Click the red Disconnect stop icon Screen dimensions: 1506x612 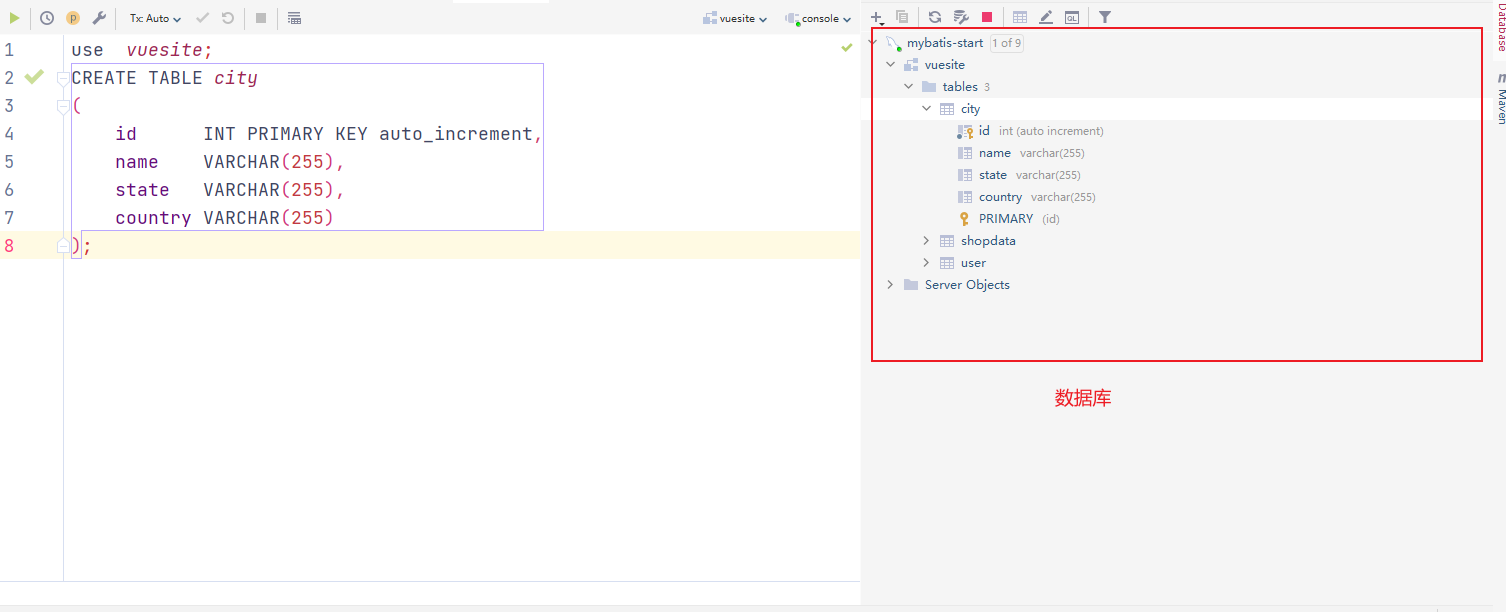(x=987, y=17)
